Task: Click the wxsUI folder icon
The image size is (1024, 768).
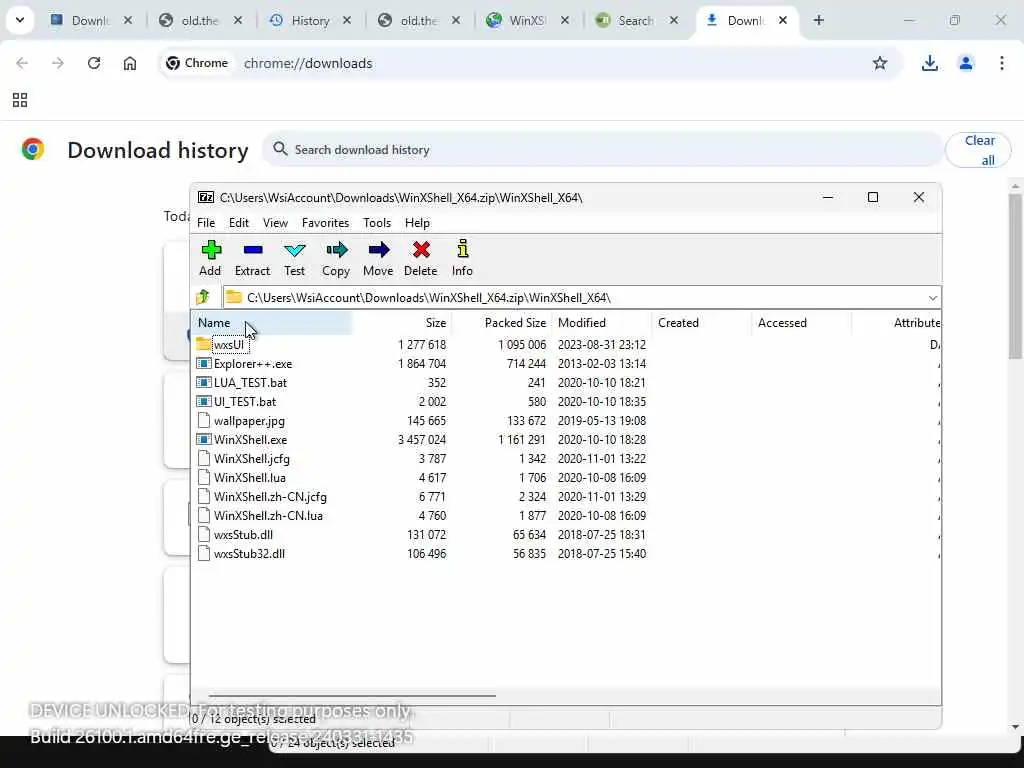Action: (x=203, y=344)
